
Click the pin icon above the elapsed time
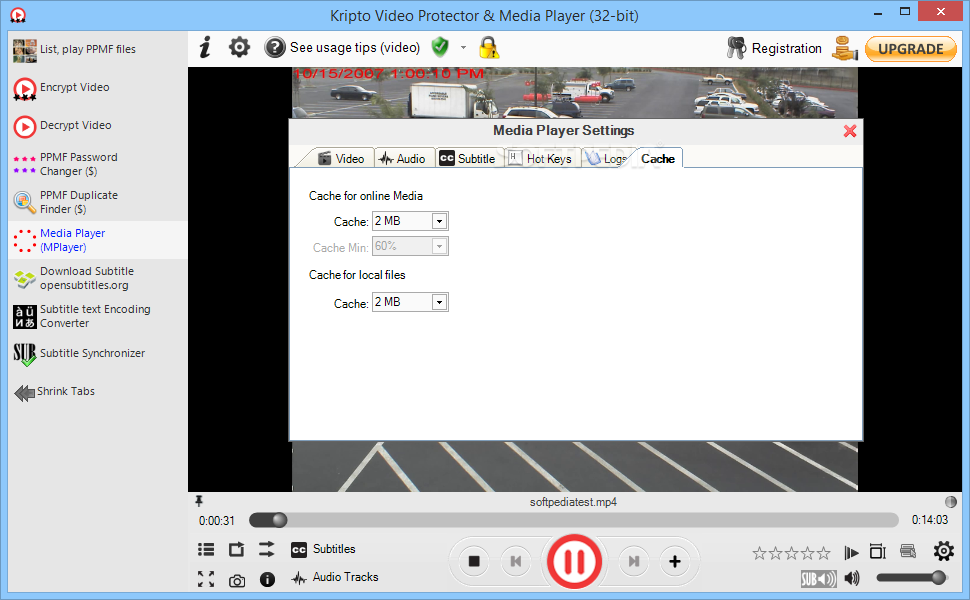pyautogui.click(x=199, y=501)
